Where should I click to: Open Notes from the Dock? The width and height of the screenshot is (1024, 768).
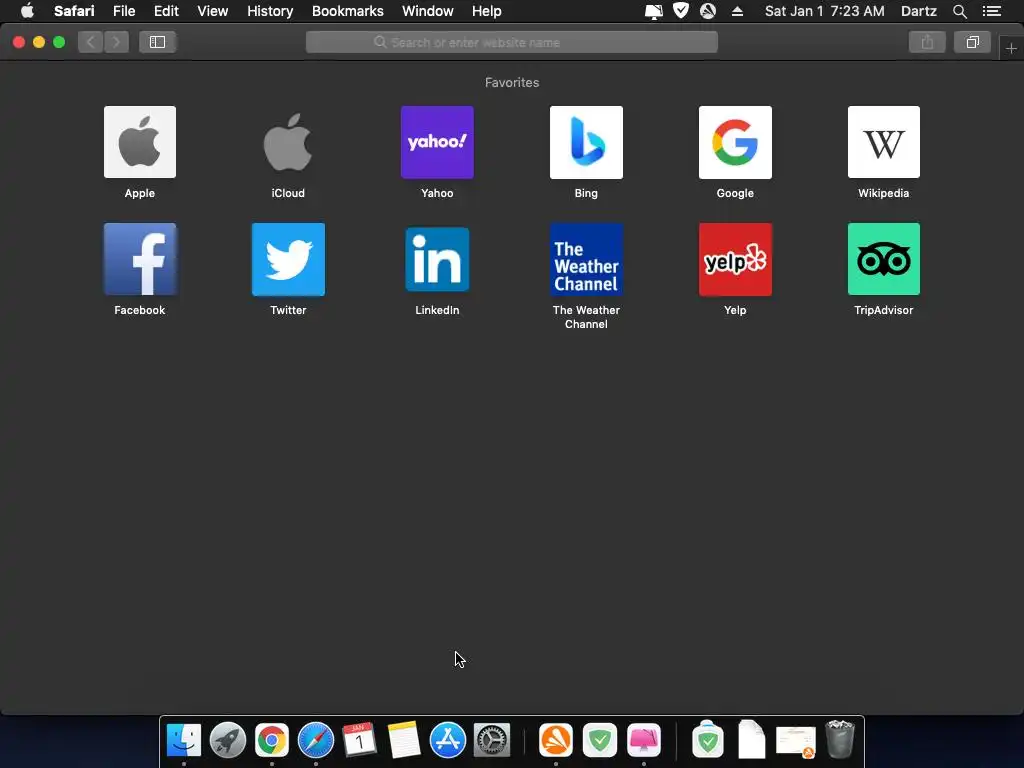pos(404,741)
